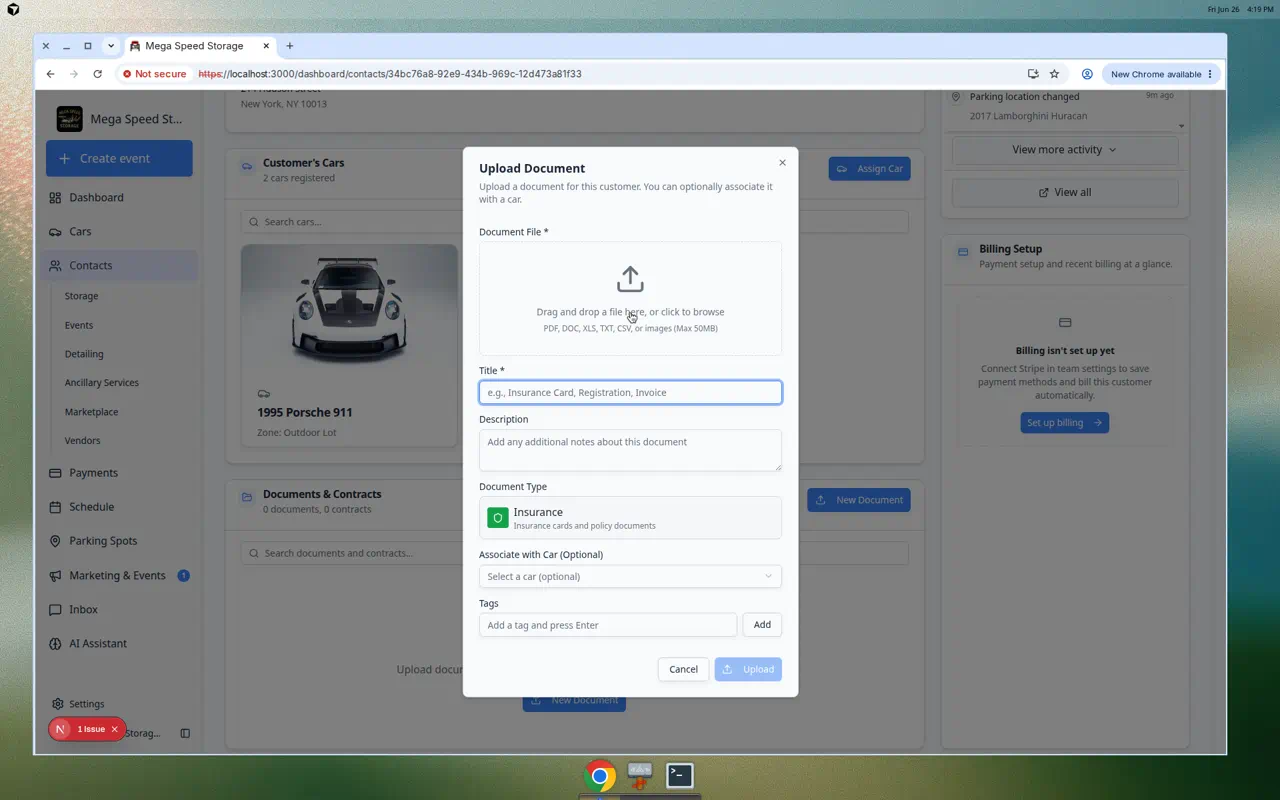1280x800 pixels.
Task: Expand the Select a car dropdown
Action: (630, 576)
